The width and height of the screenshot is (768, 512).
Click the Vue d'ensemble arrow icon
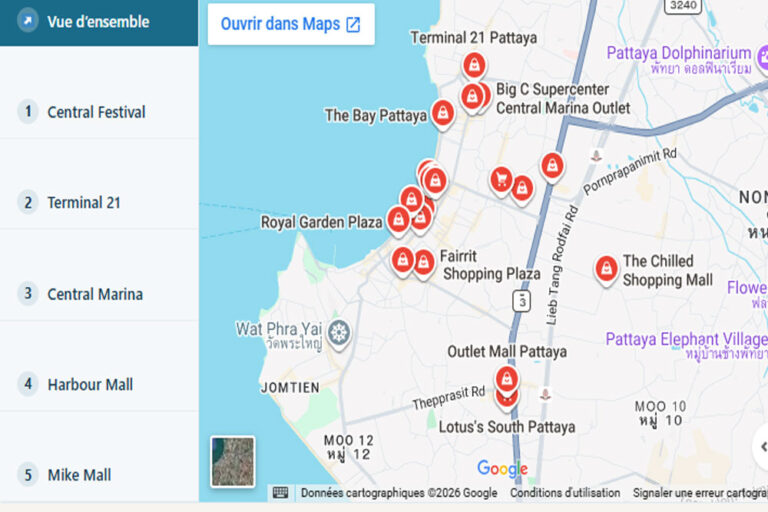click(28, 21)
